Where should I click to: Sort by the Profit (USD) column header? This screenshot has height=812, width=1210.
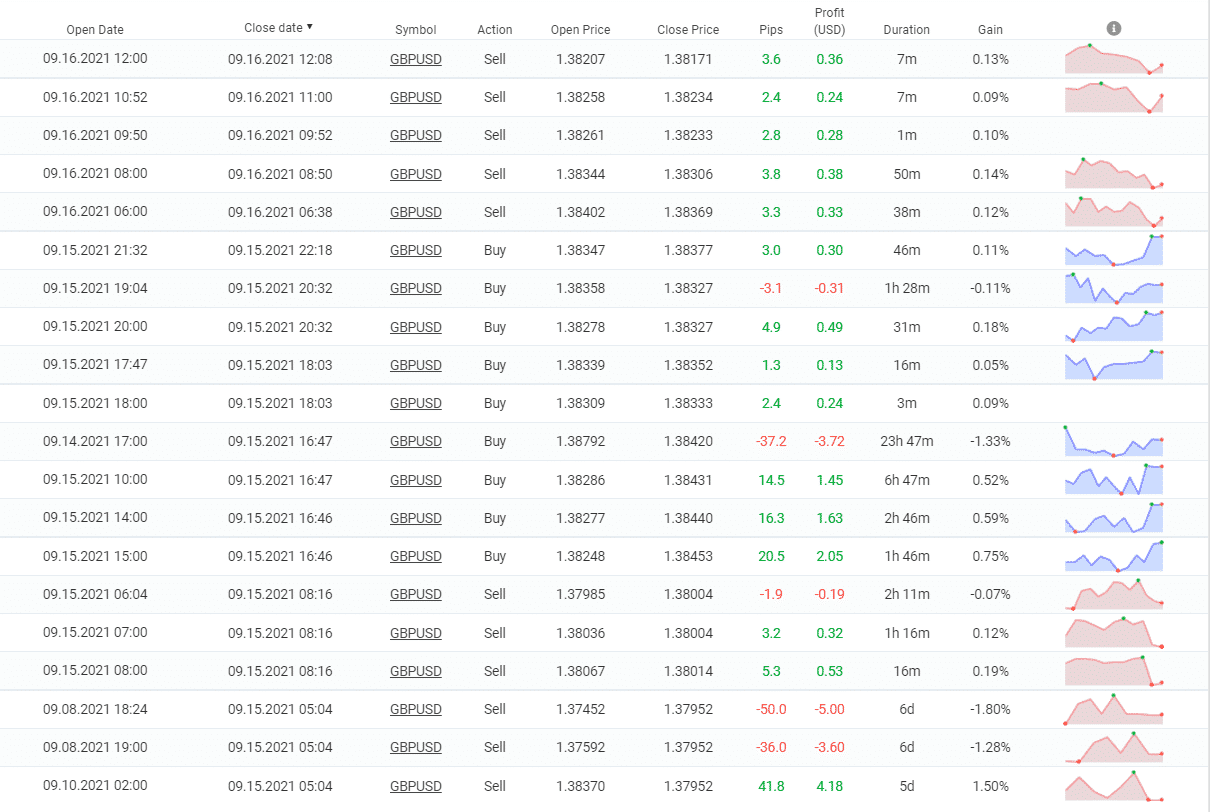click(x=829, y=21)
